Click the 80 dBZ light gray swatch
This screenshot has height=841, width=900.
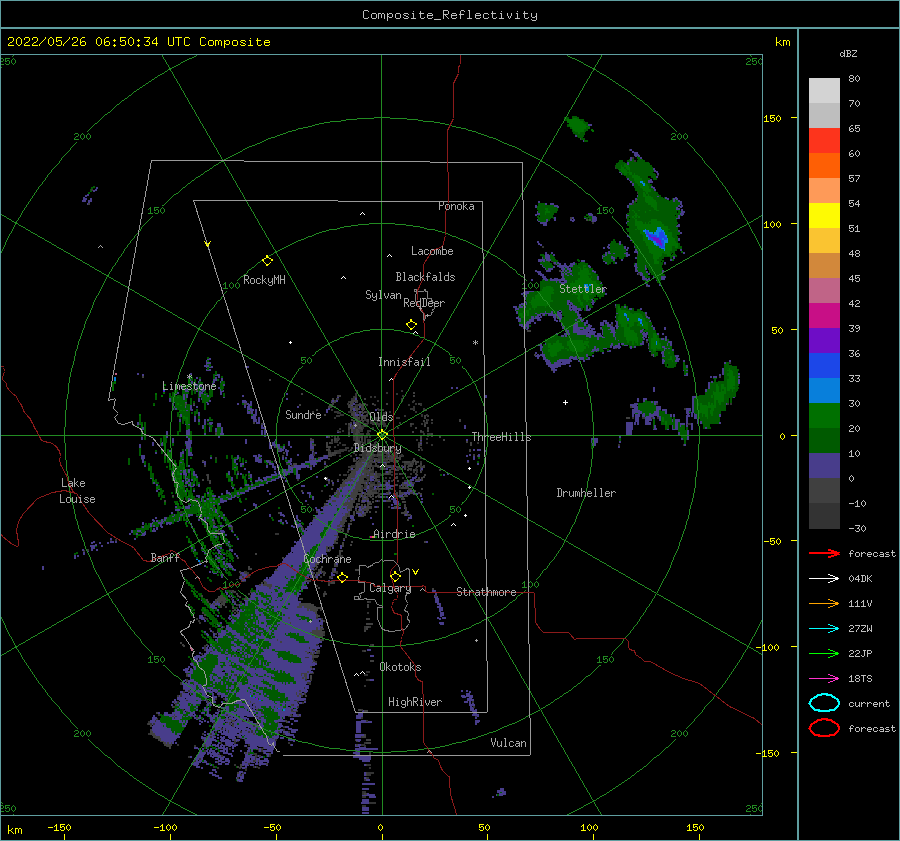click(824, 90)
